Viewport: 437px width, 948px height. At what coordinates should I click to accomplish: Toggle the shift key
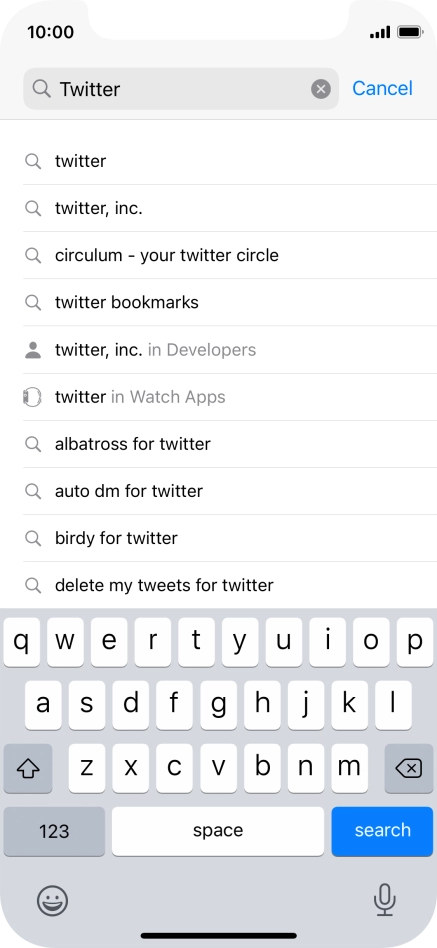tap(28, 768)
